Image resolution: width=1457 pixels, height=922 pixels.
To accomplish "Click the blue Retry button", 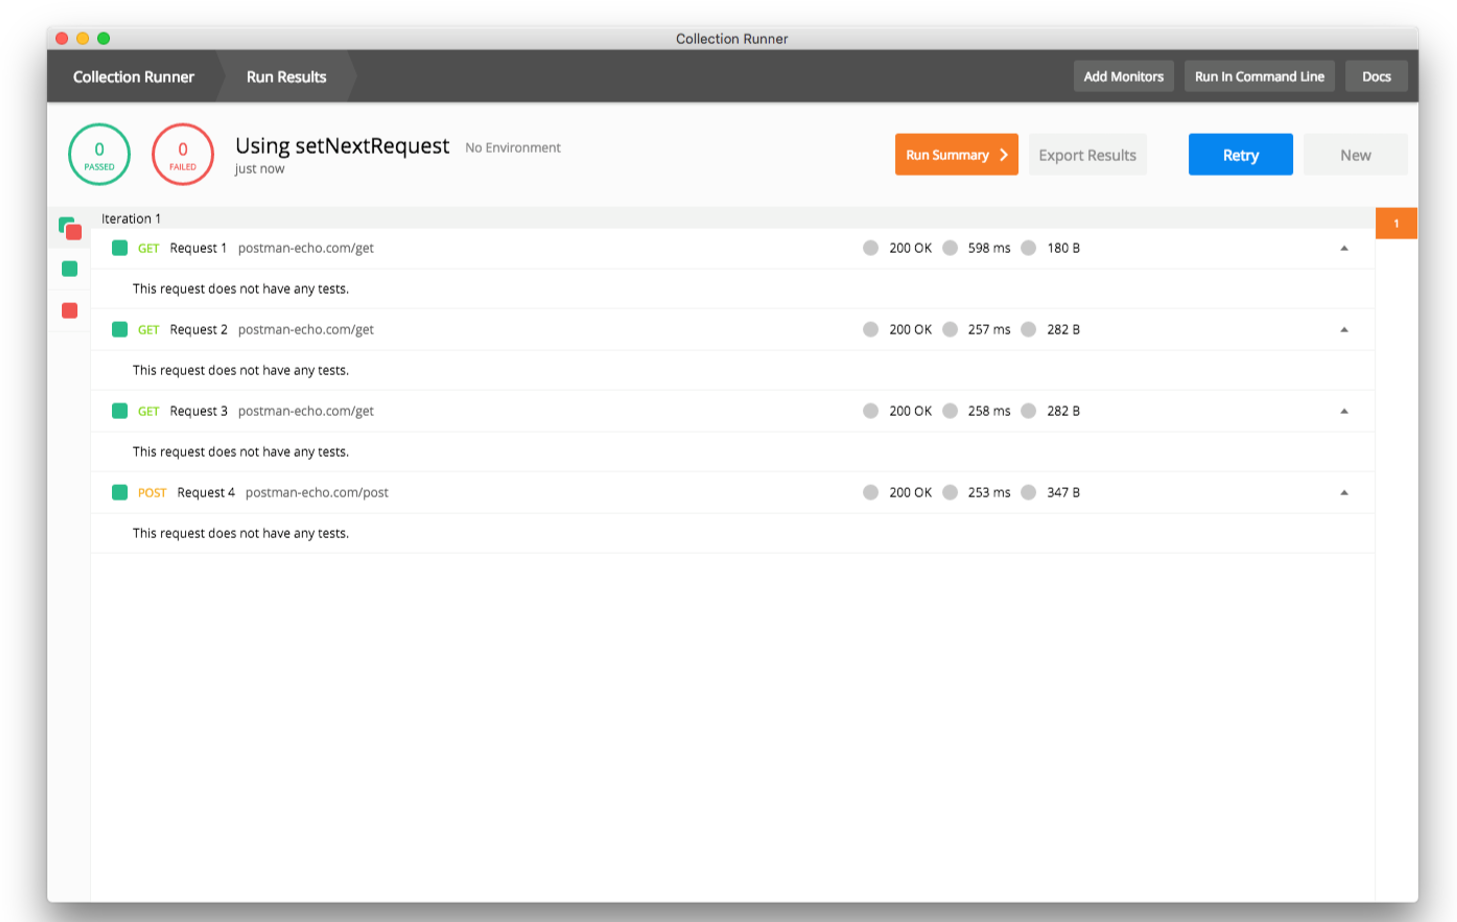I will coord(1240,155).
